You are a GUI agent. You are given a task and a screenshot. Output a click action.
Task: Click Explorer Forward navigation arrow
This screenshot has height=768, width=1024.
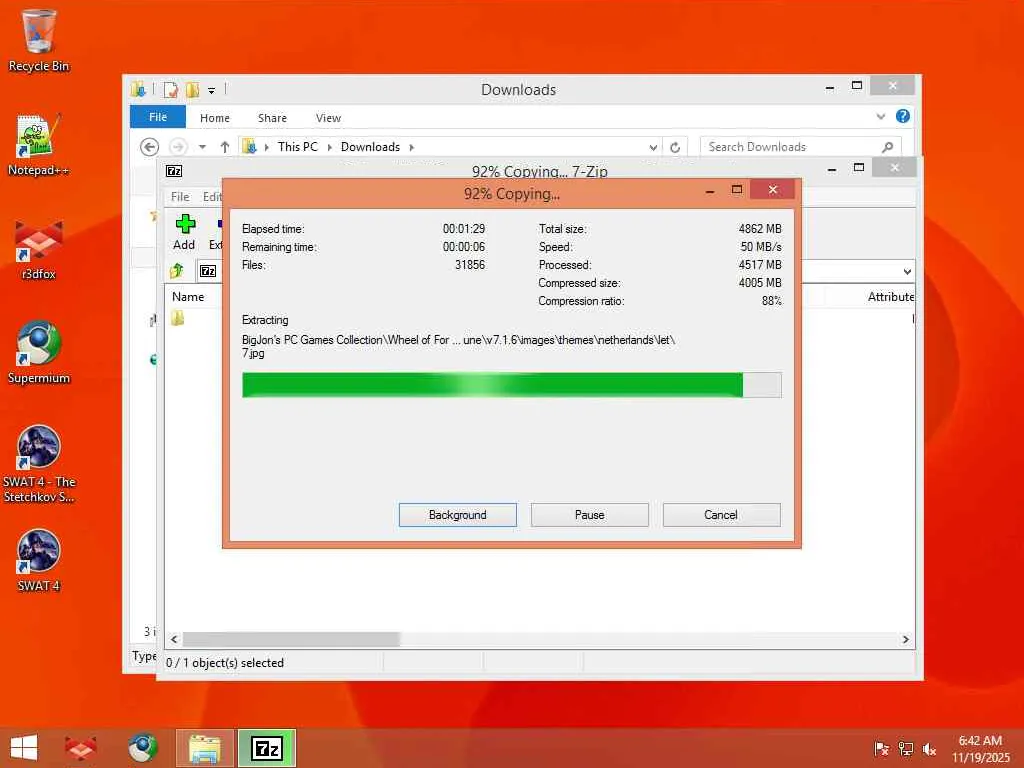coord(178,147)
